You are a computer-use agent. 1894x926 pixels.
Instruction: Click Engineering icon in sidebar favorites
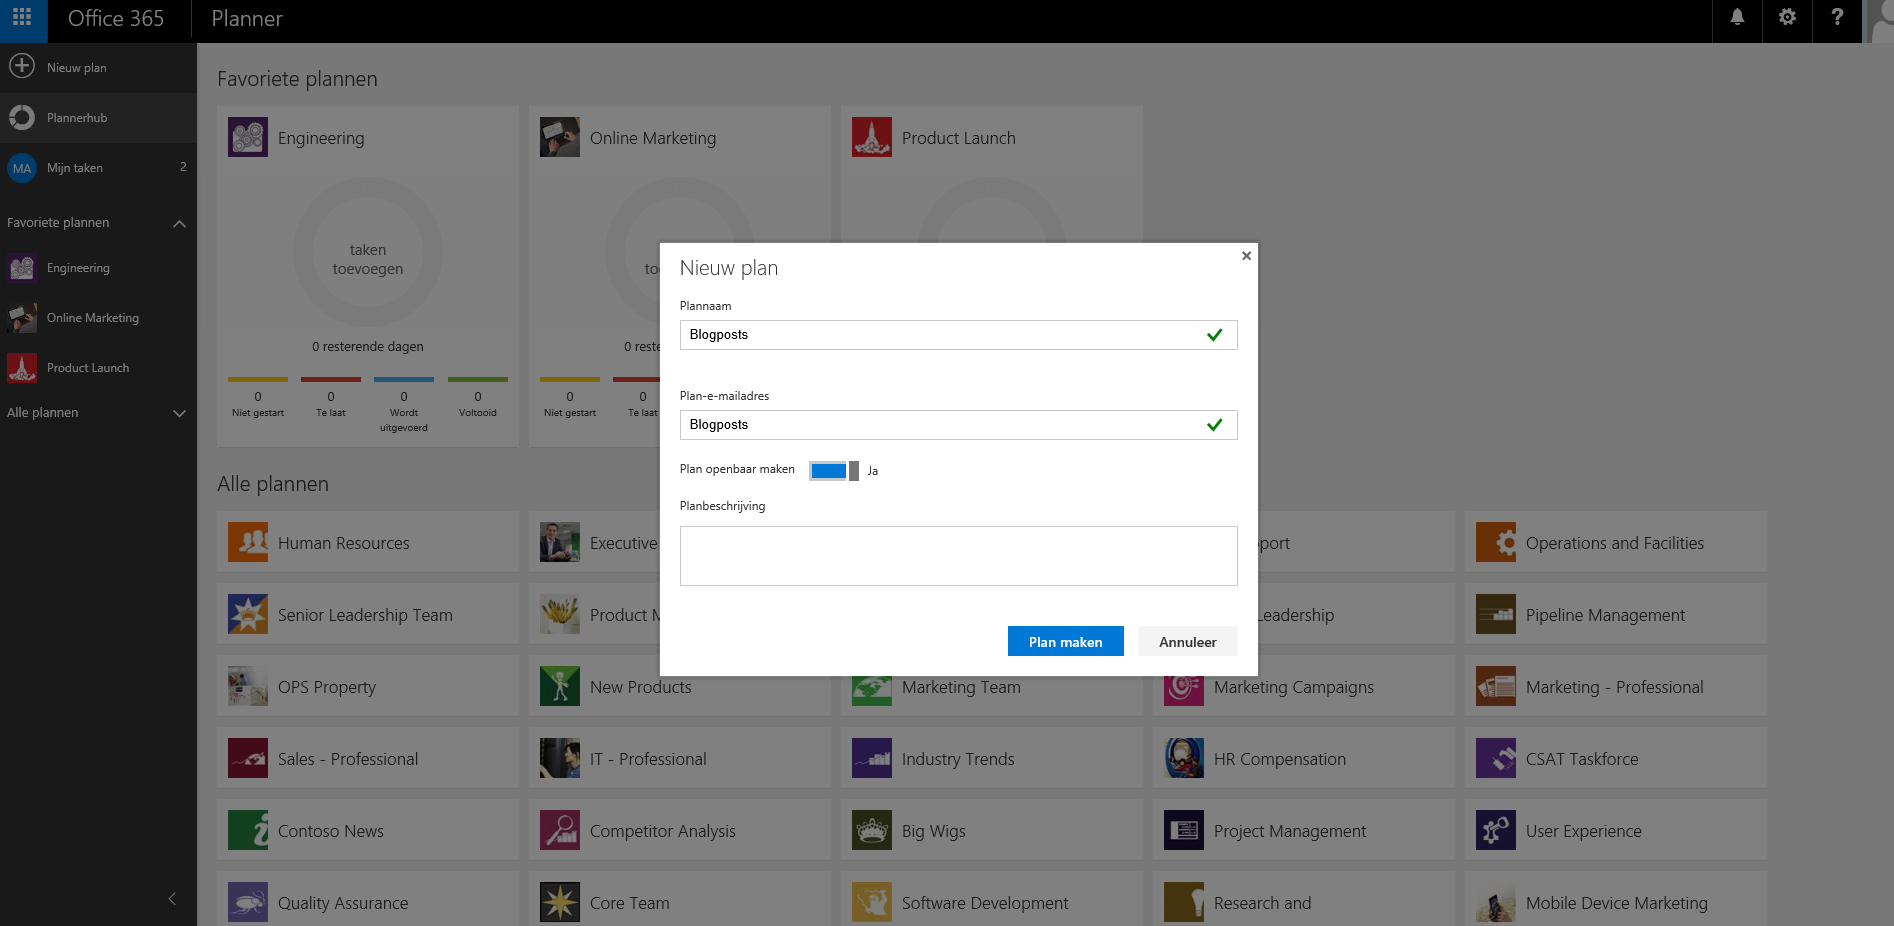pos(22,268)
